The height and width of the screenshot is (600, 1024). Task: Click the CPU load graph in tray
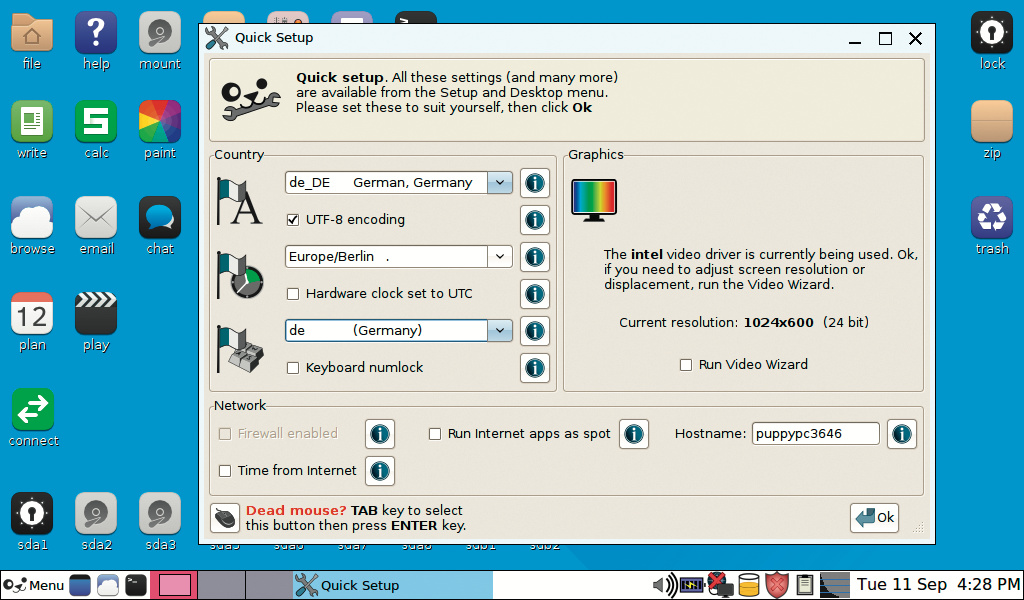click(835, 586)
